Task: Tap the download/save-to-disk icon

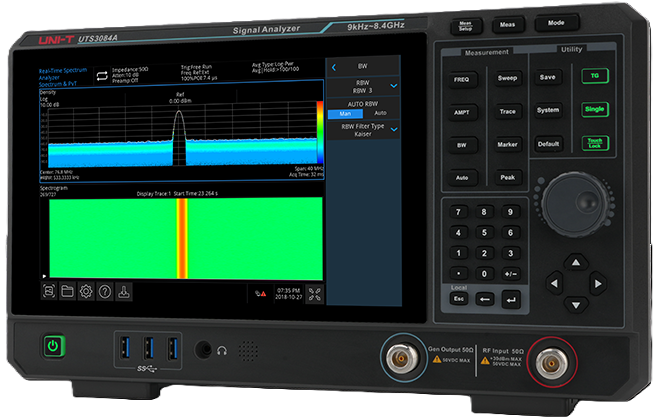Action: click(123, 292)
